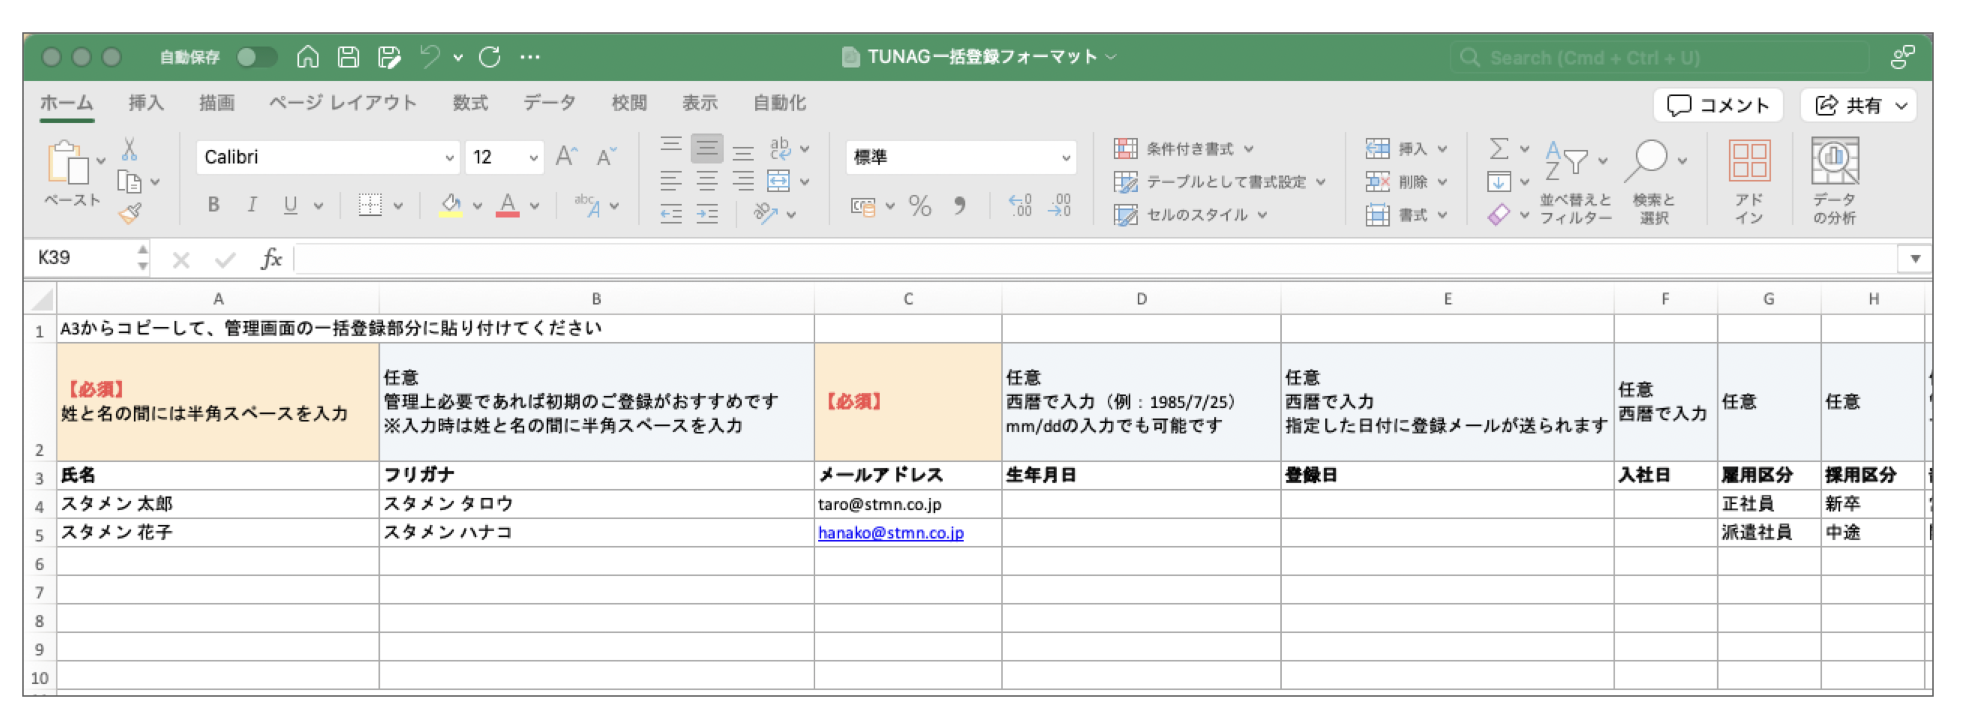Toggle align text right
The height and width of the screenshot is (722, 1966).
[743, 181]
